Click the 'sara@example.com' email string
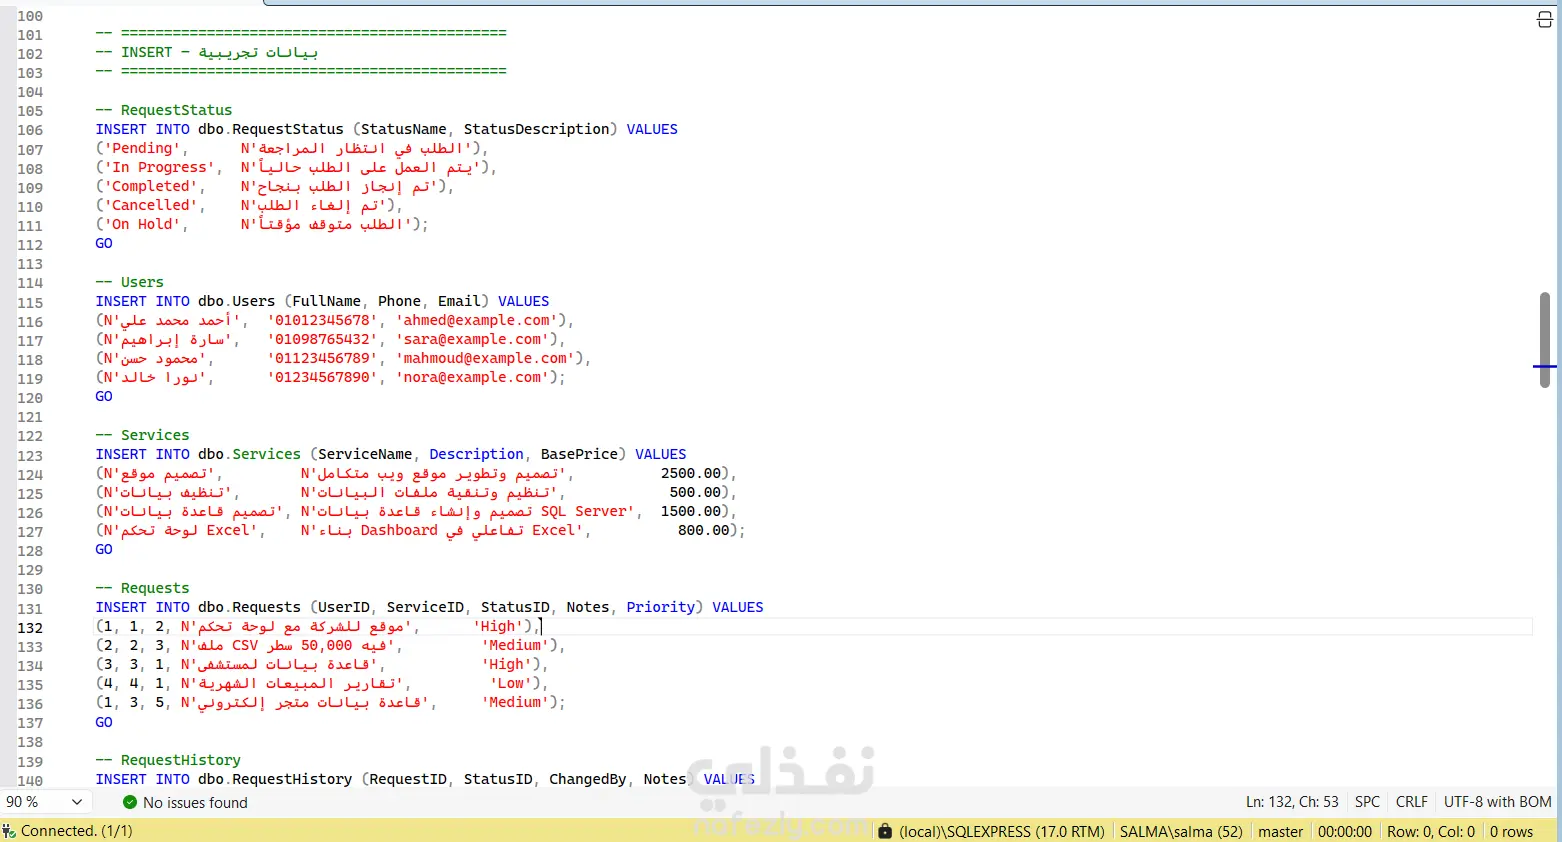This screenshot has height=842, width=1562. tap(473, 339)
